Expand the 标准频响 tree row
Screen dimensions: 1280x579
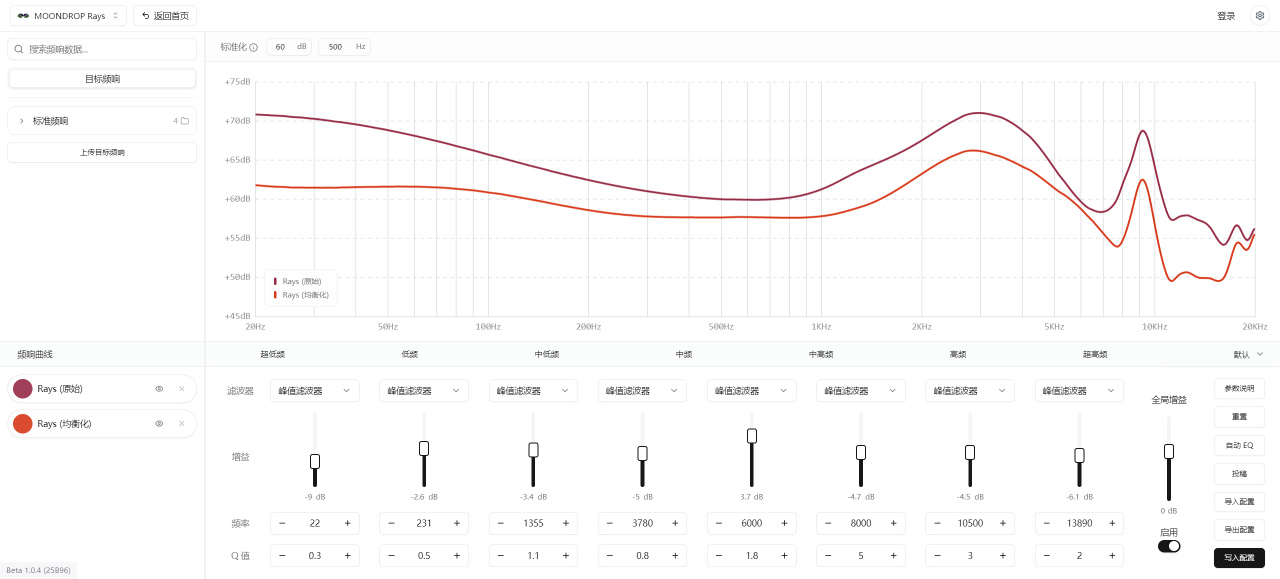click(x=102, y=121)
